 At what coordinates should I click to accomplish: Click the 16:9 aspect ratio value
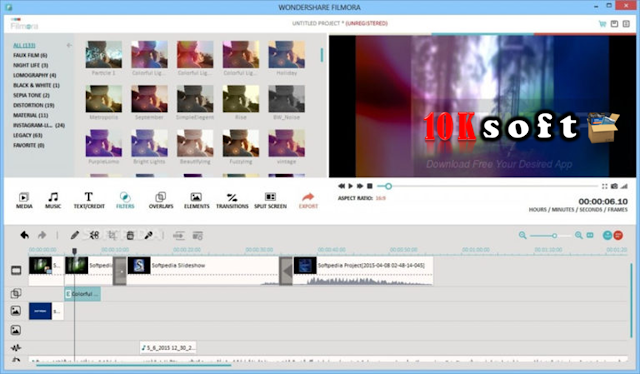[x=380, y=198]
